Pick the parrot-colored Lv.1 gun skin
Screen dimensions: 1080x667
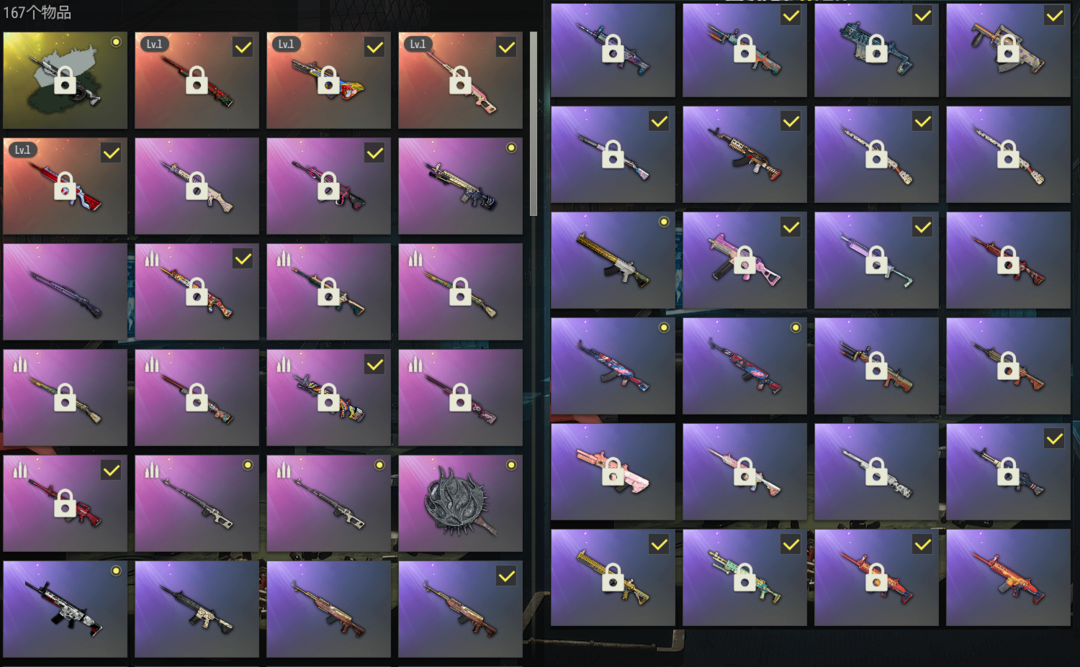(329, 80)
